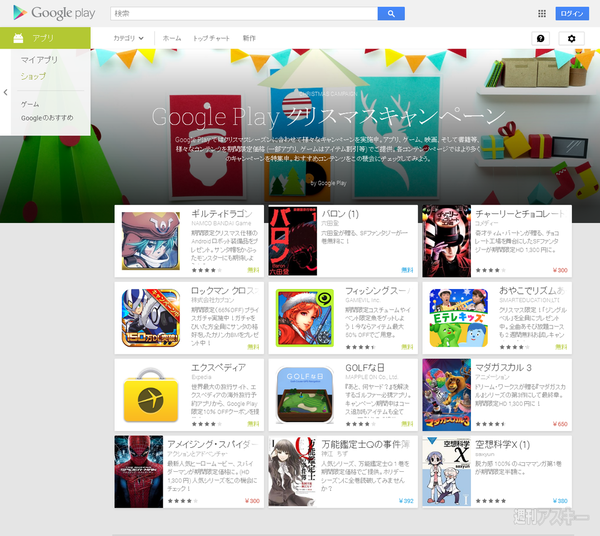Click the Expedia developer name

click(201, 377)
